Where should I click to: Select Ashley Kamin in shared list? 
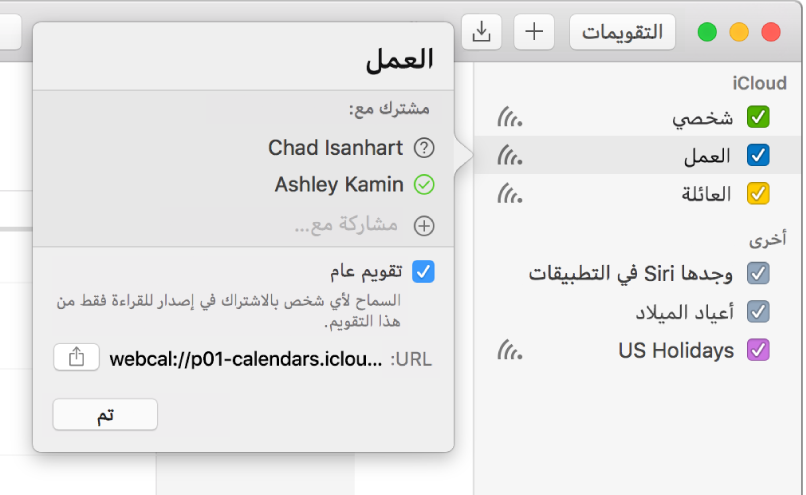coord(339,185)
